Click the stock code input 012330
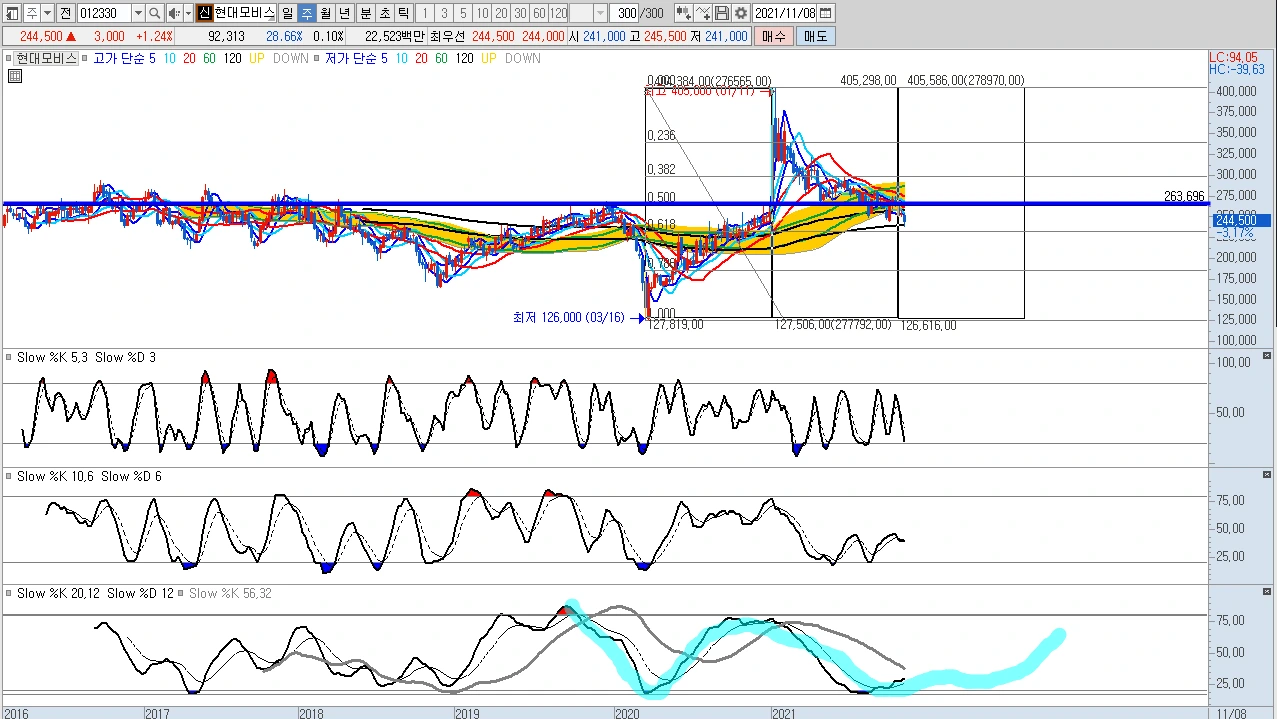The width and height of the screenshot is (1277, 719). (103, 13)
